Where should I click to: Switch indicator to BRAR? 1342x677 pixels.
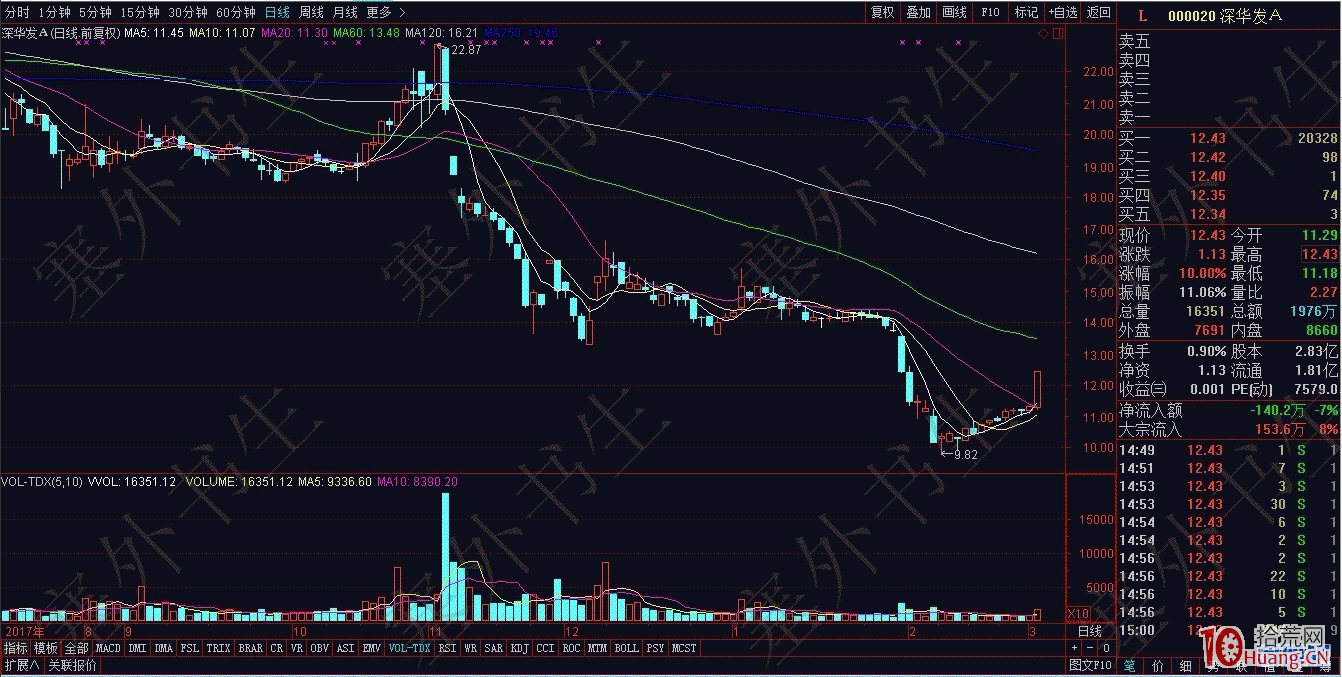(251, 648)
